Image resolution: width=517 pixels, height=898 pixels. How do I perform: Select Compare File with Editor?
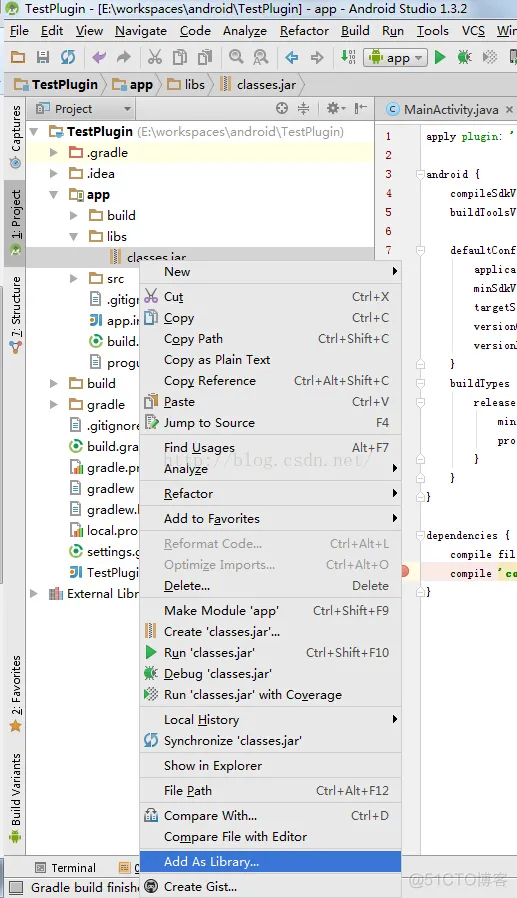270,837
